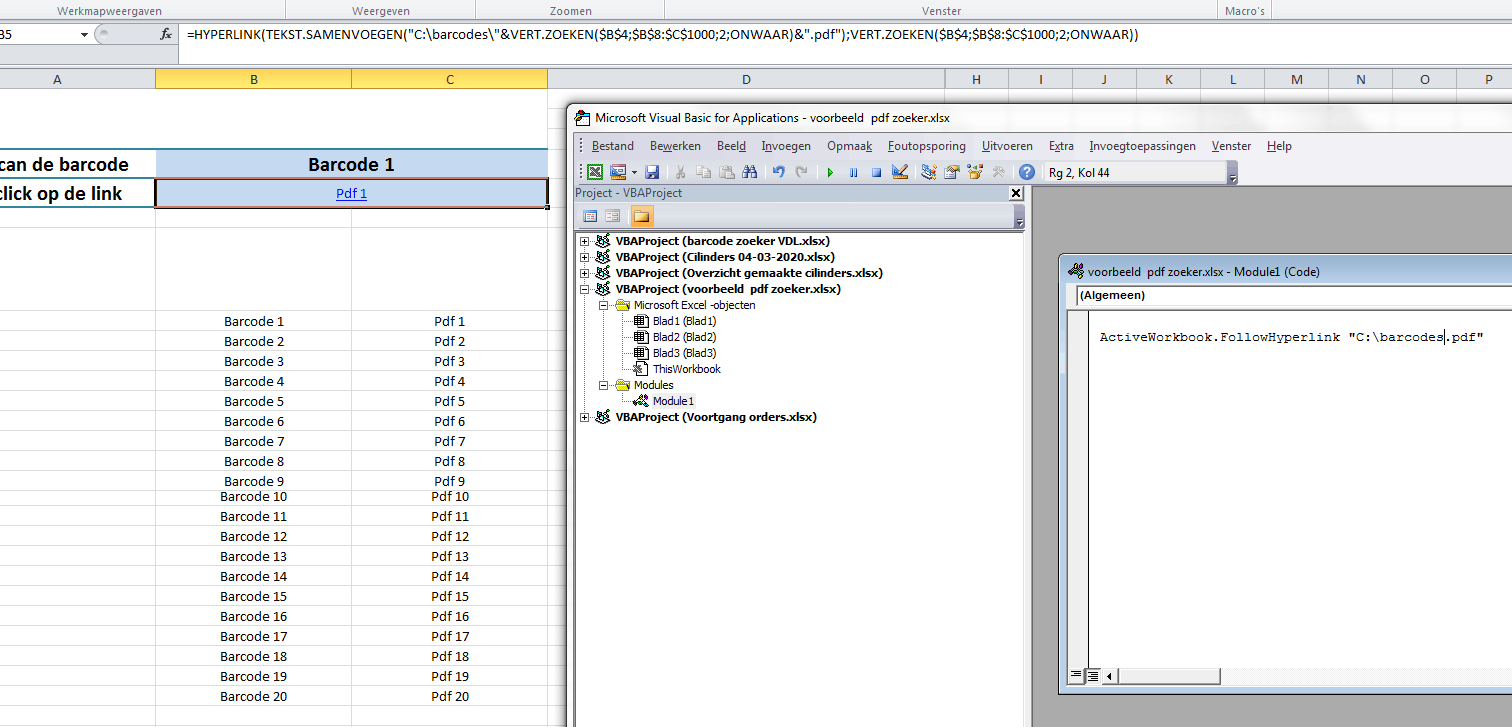This screenshot has height=727, width=1512.
Task: Open the Invoegen menu
Action: 786,146
